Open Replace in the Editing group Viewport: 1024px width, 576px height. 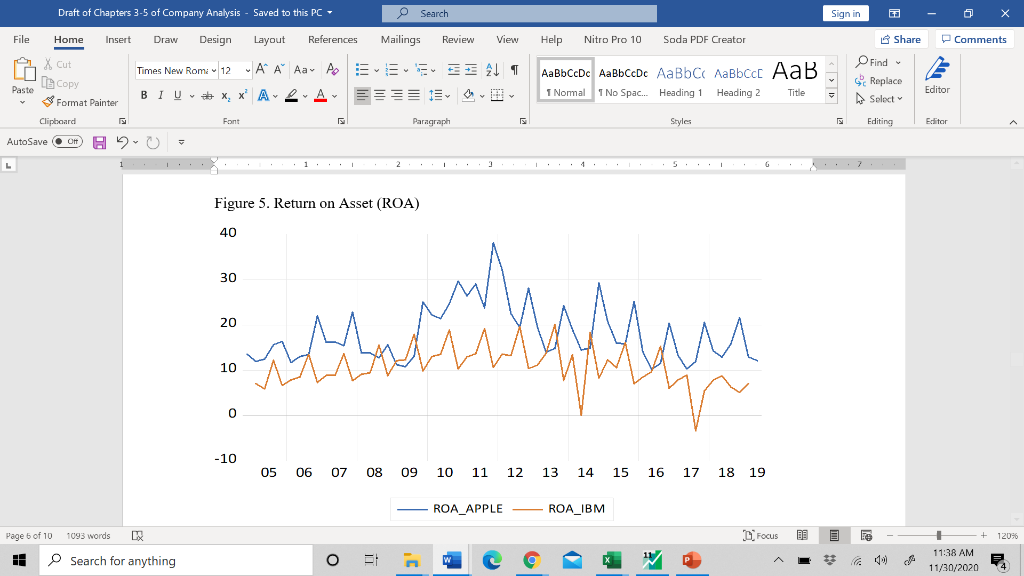[878, 80]
